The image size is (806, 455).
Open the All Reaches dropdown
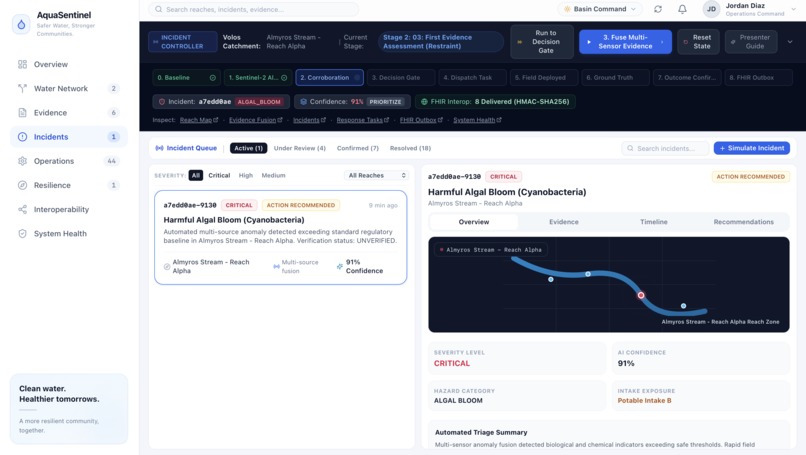click(377, 175)
